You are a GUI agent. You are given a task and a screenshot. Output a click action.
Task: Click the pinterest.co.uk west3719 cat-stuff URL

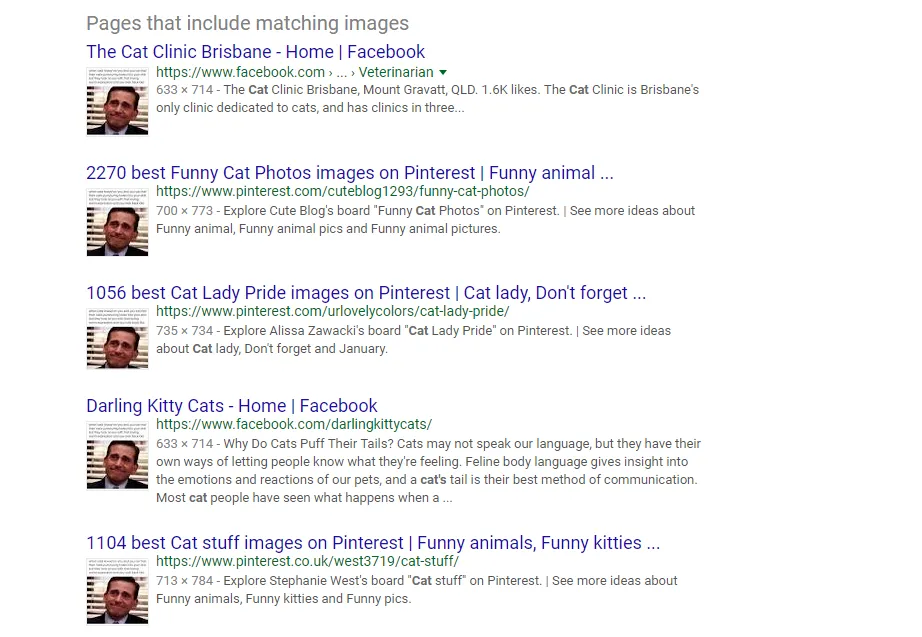pyautogui.click(x=307, y=561)
